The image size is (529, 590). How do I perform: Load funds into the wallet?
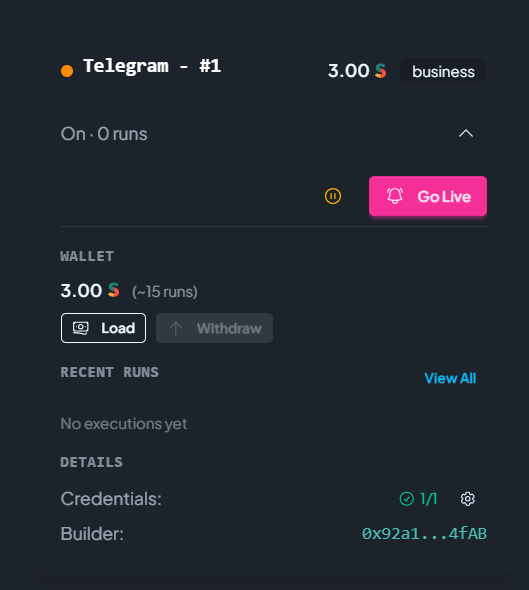click(x=103, y=328)
